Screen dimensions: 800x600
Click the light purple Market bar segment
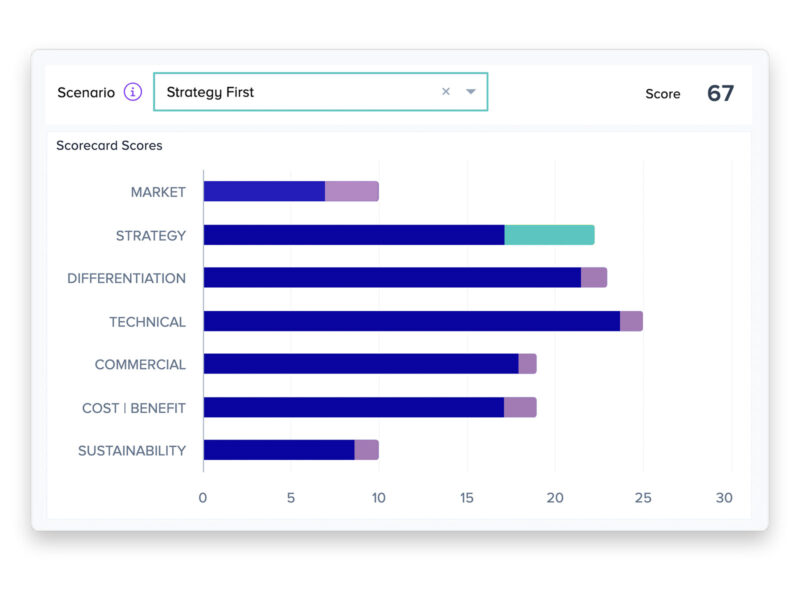352,191
